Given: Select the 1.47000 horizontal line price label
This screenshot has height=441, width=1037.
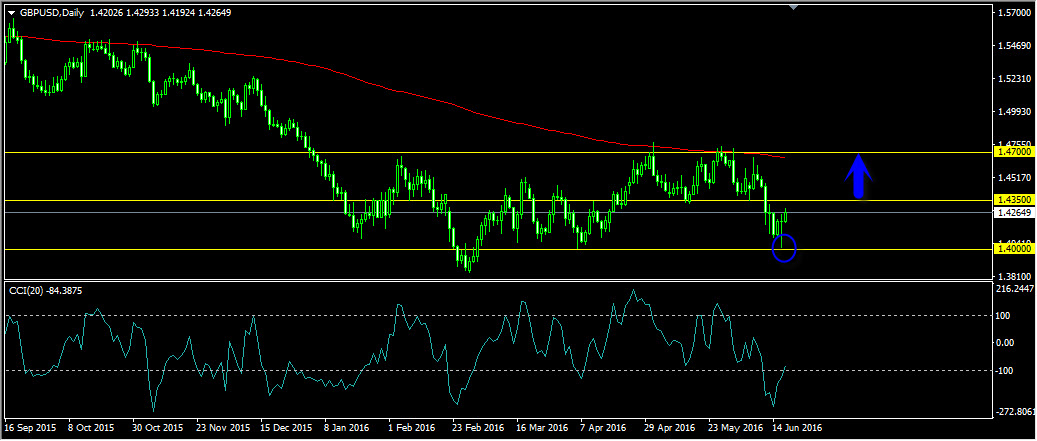Looking at the screenshot, I should pos(1015,151).
